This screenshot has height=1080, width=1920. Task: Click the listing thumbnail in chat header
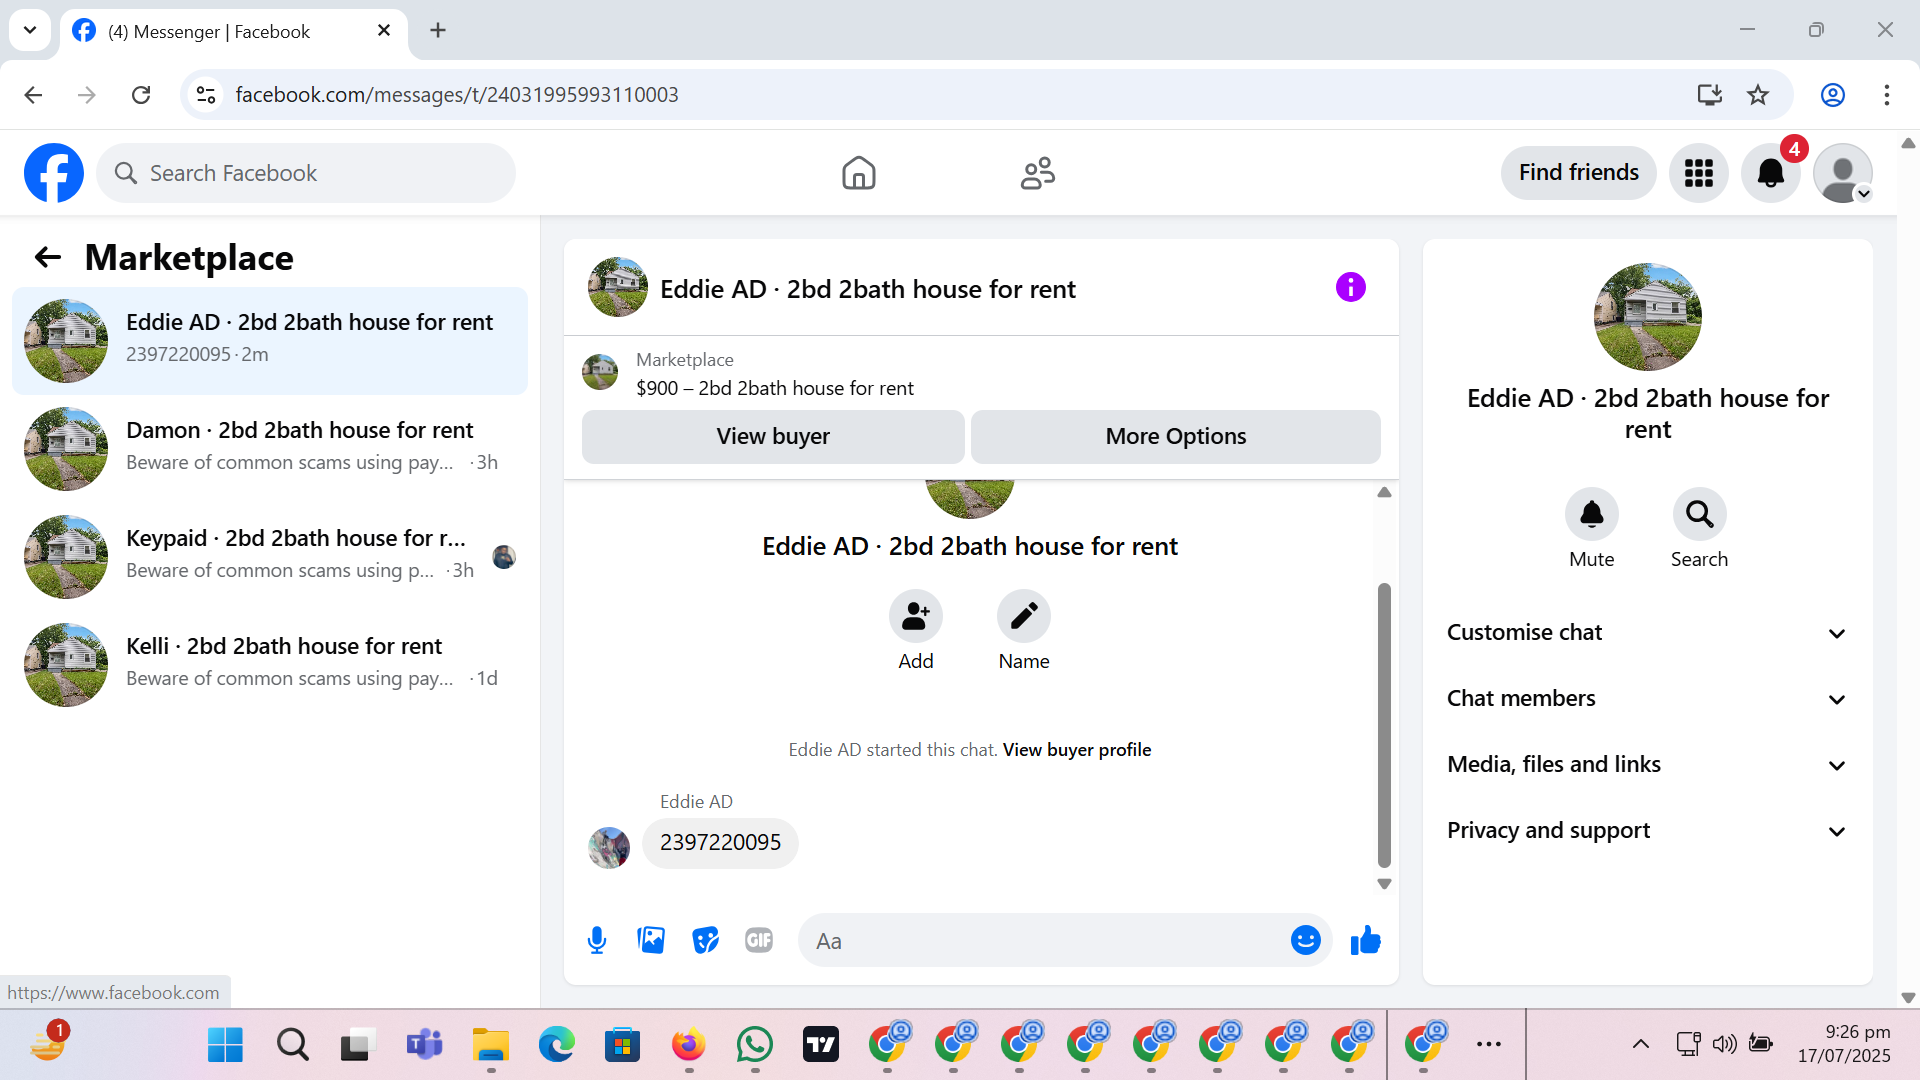point(618,288)
